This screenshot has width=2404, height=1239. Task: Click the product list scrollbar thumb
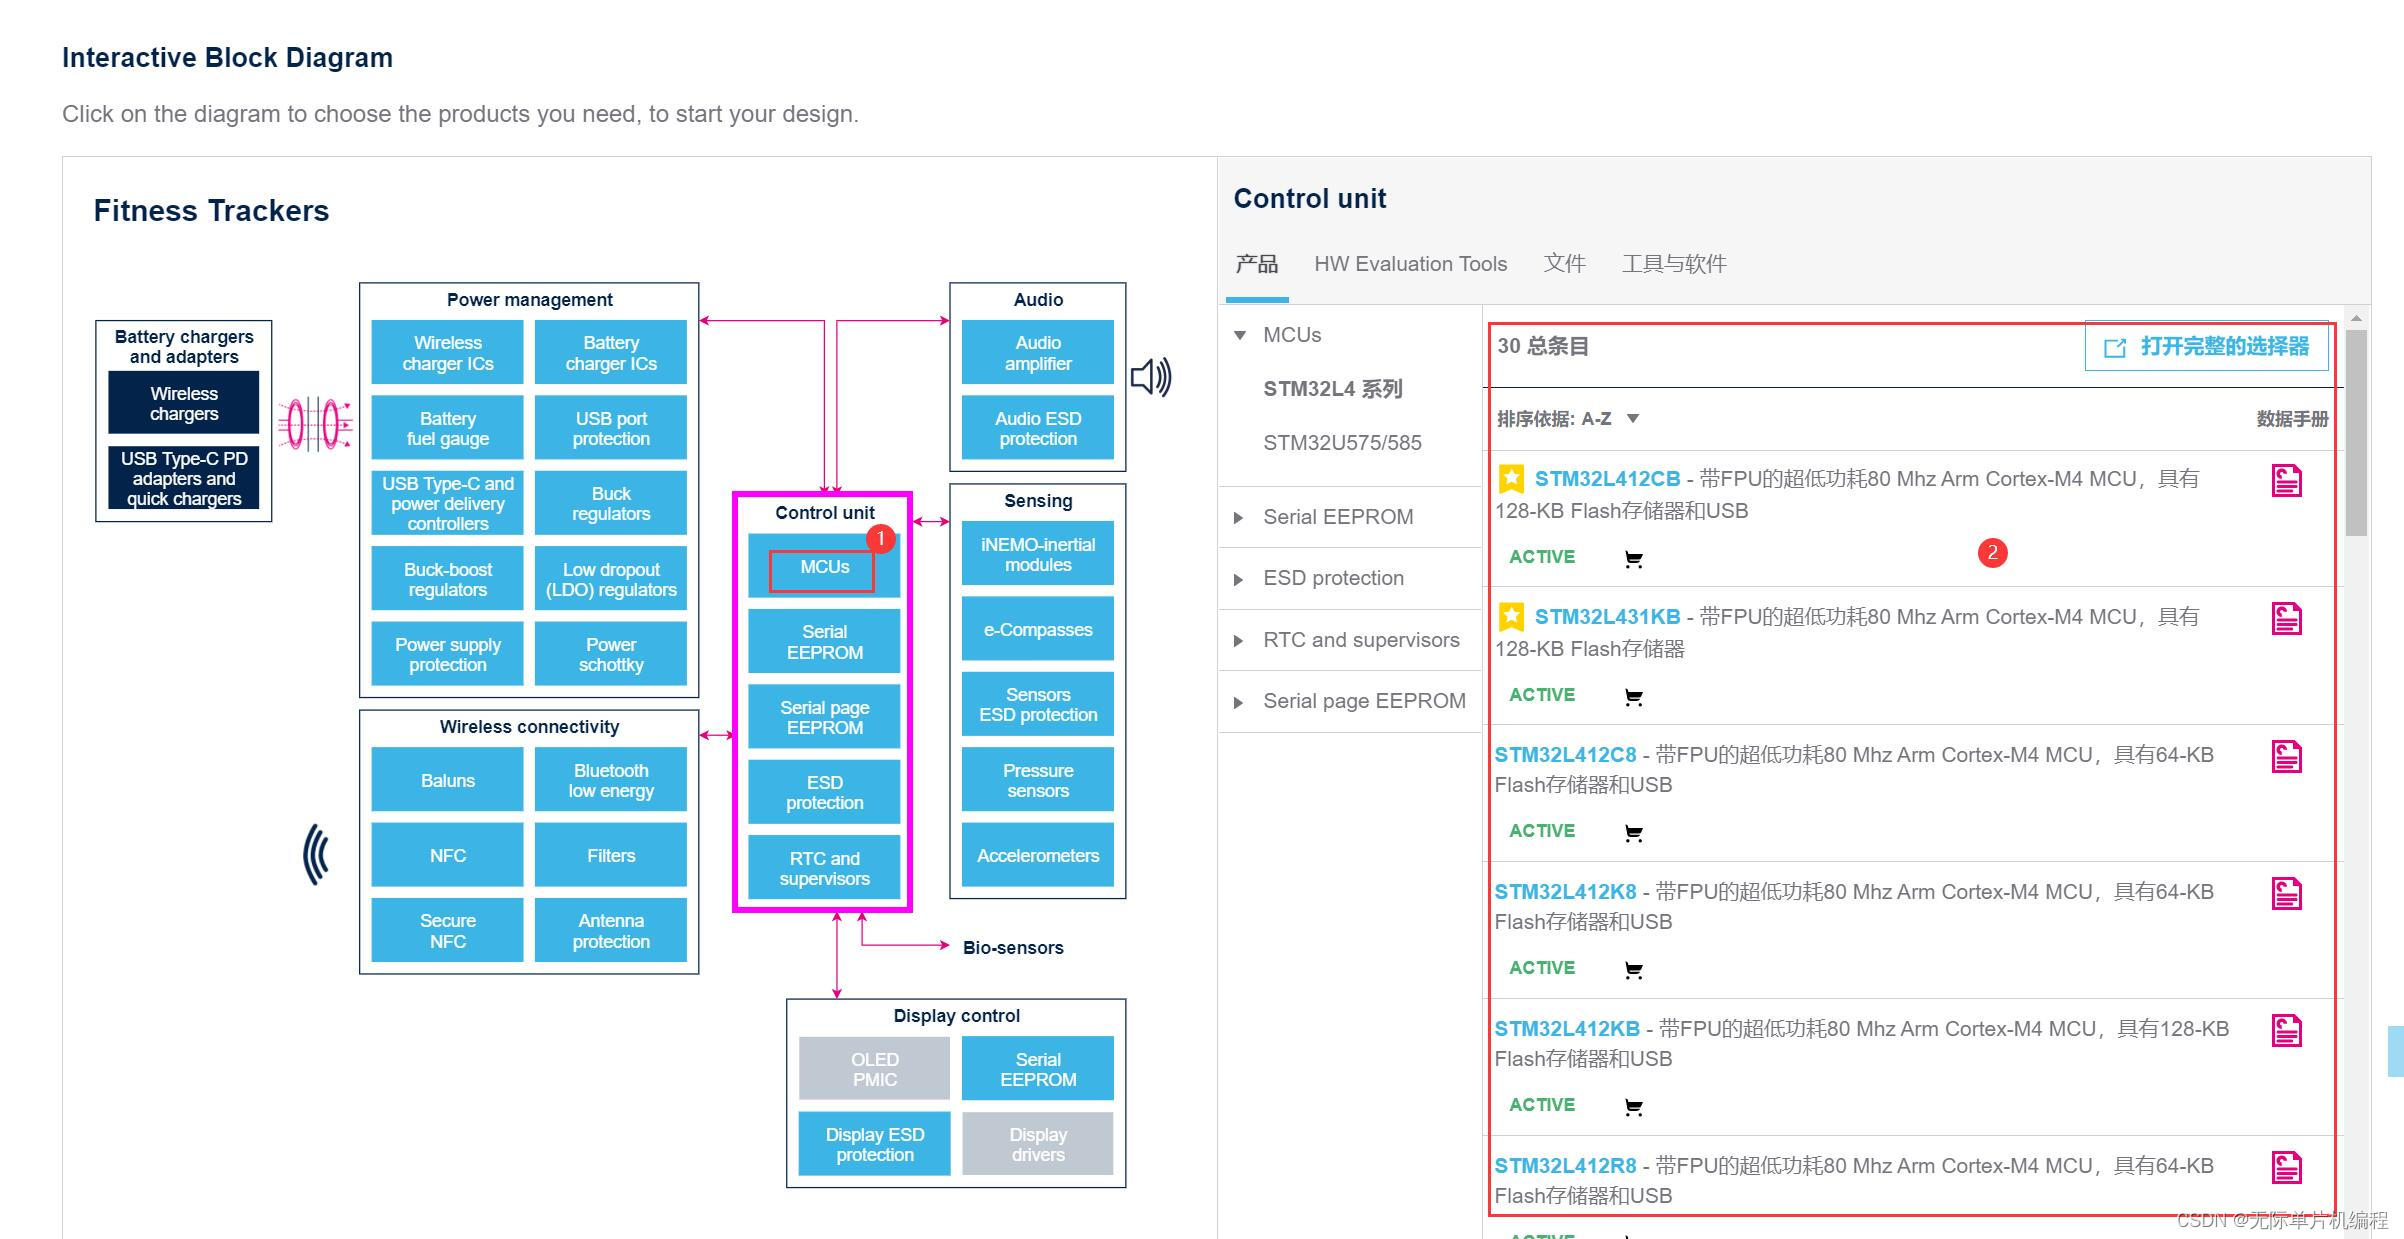pyautogui.click(x=2356, y=432)
